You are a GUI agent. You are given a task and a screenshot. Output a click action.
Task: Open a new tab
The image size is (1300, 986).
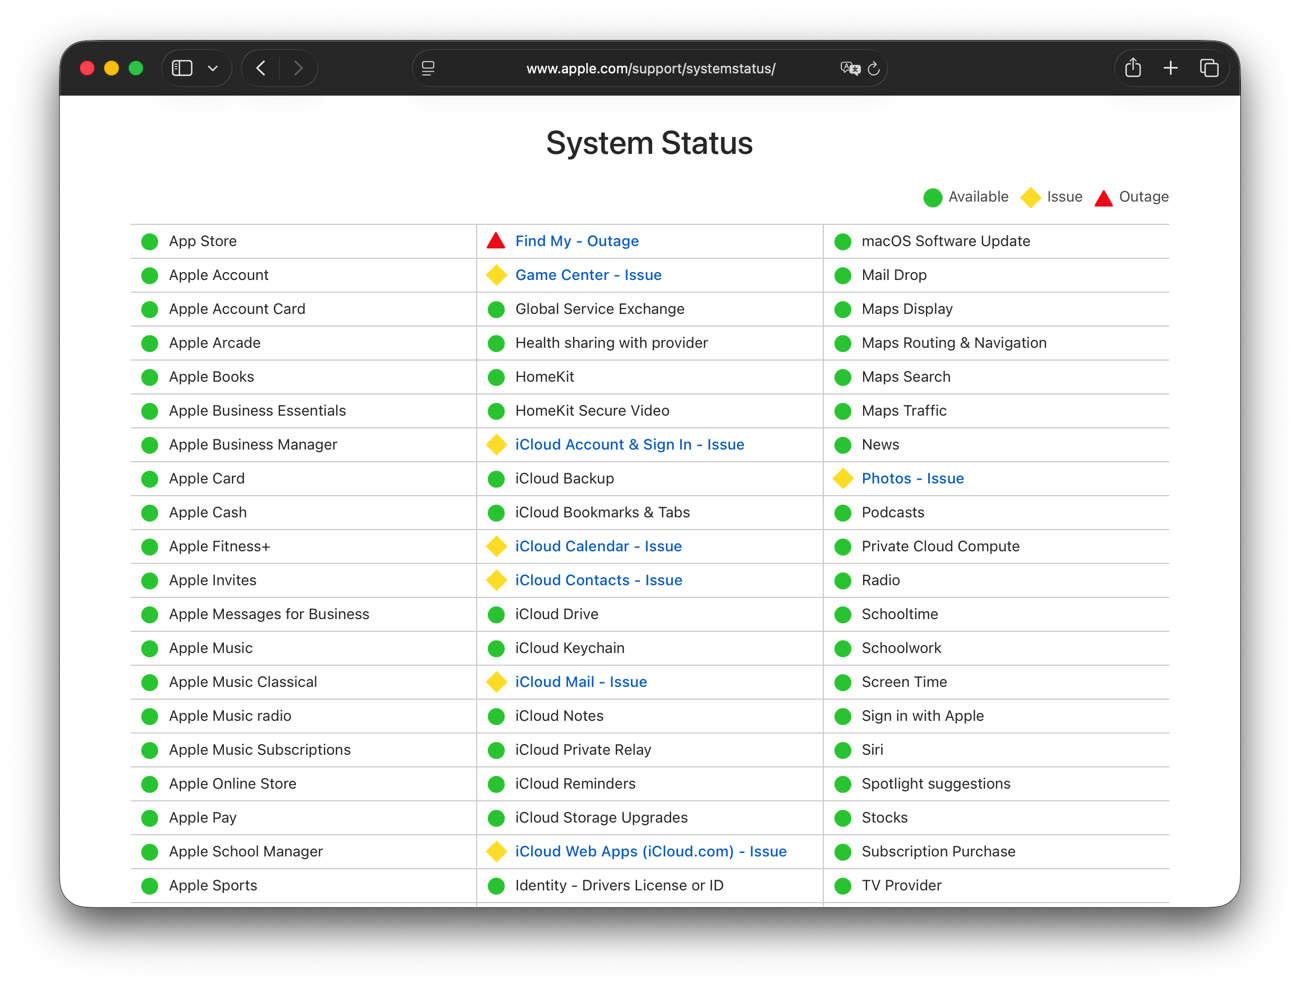(x=1171, y=68)
